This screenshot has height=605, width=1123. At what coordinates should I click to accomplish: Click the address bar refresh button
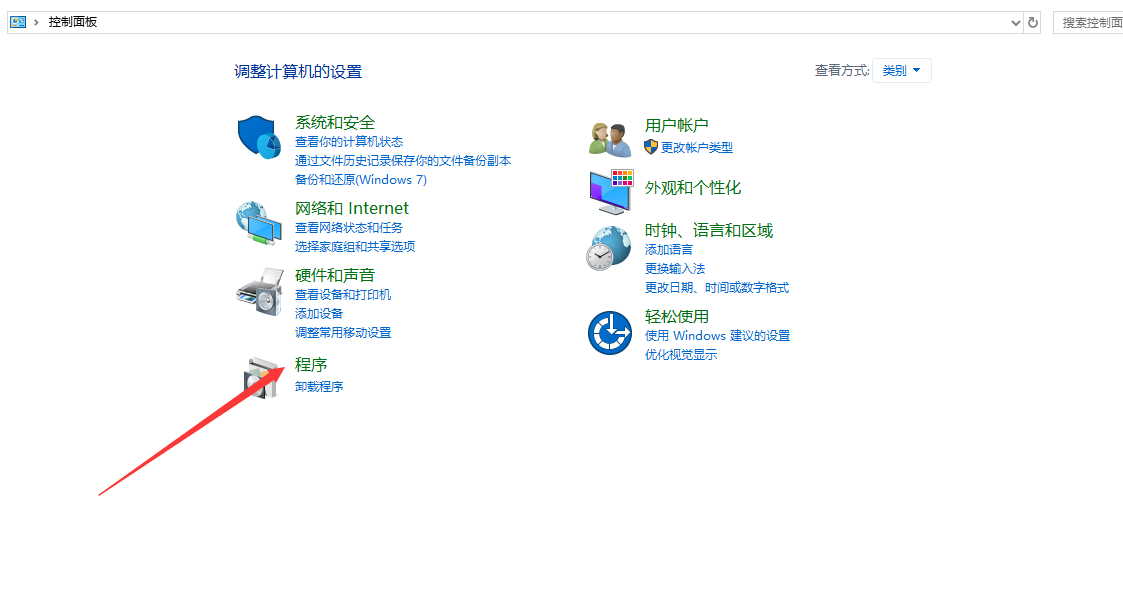pos(1033,21)
